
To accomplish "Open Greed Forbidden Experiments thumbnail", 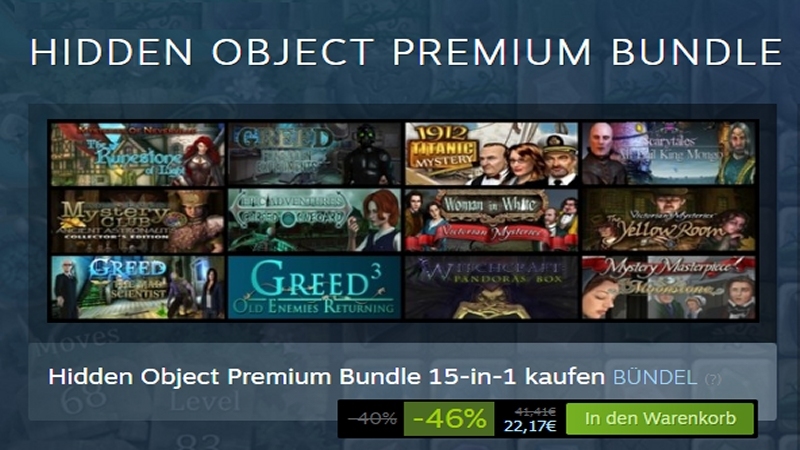I will 315,154.
